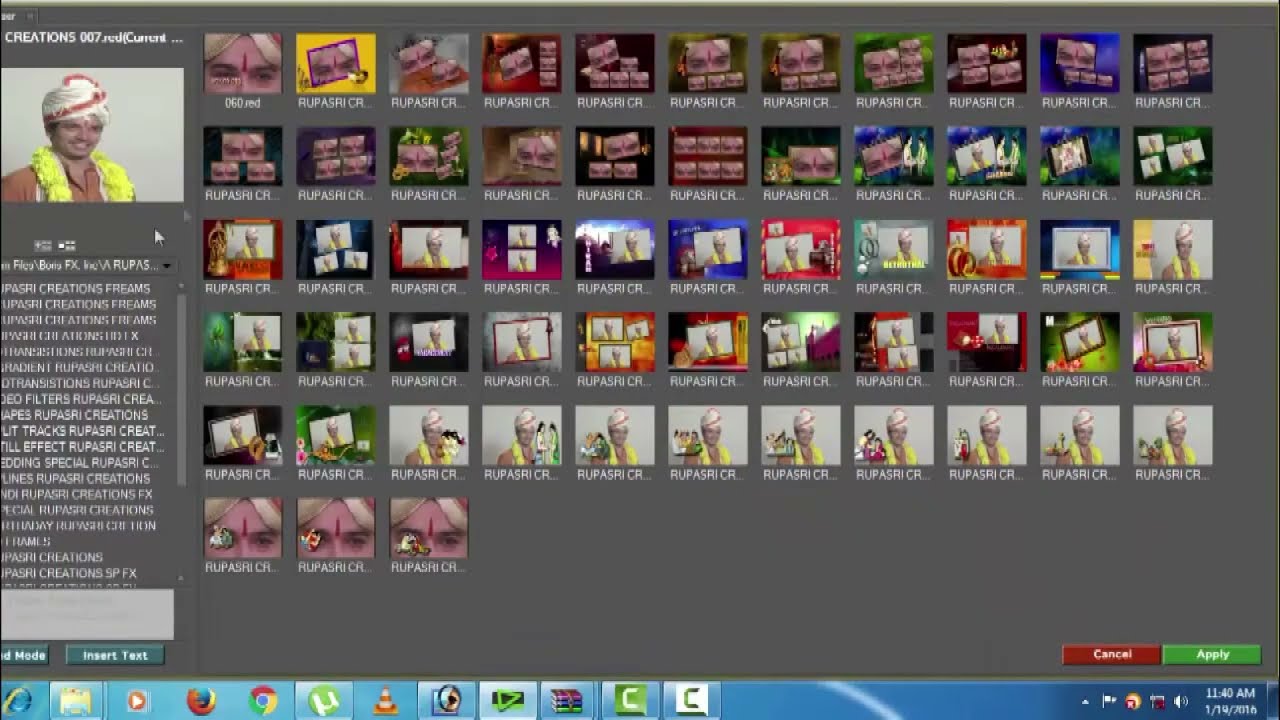The image size is (1280, 720).
Task: Open Action Center flag icon
Action: [x=1109, y=701]
